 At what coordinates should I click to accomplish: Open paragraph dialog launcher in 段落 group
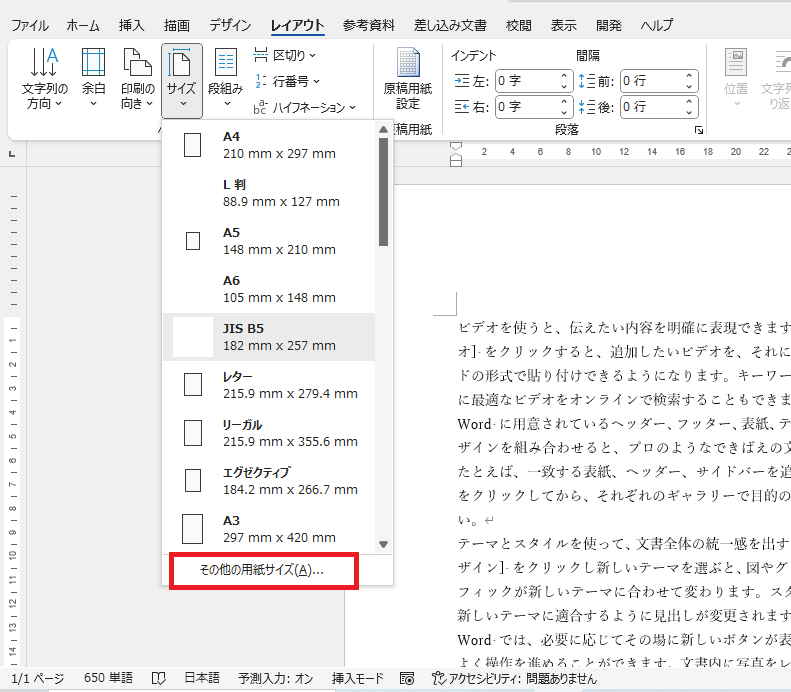point(699,130)
